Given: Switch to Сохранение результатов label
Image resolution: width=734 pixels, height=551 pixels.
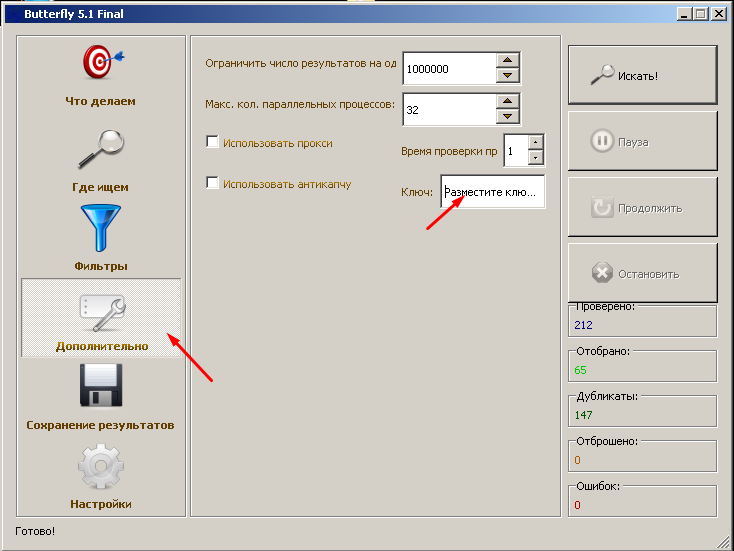Looking at the screenshot, I should click(x=100, y=425).
